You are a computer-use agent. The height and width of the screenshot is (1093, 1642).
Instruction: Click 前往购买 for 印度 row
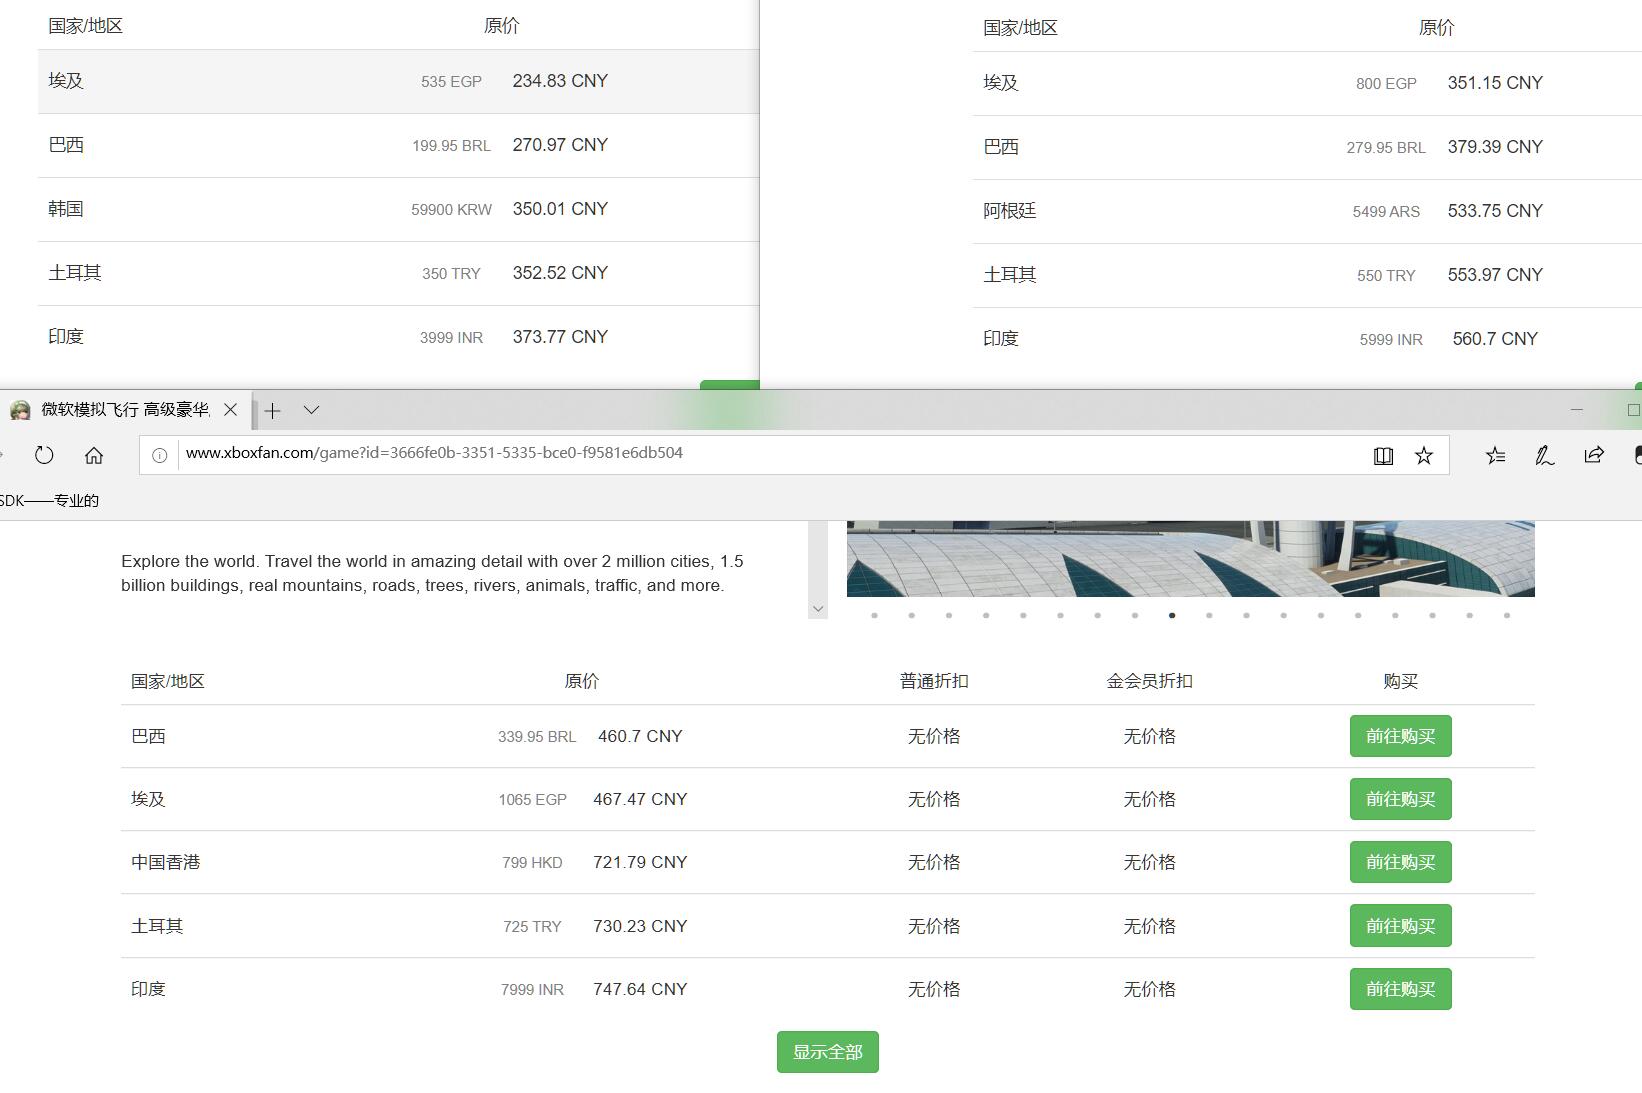[1400, 989]
